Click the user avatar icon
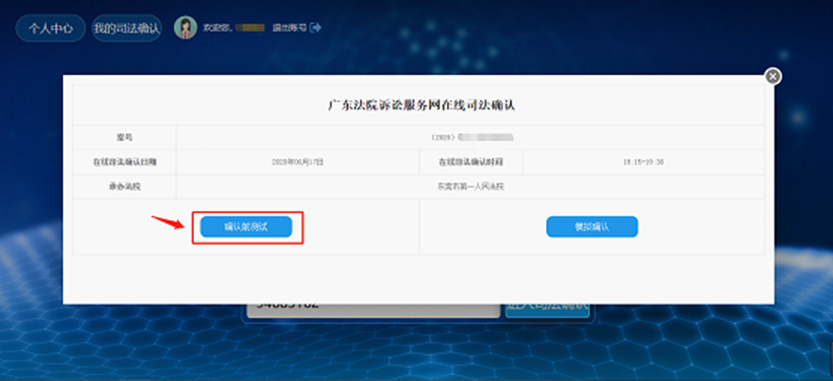Image resolution: width=833 pixels, height=381 pixels. (x=185, y=28)
